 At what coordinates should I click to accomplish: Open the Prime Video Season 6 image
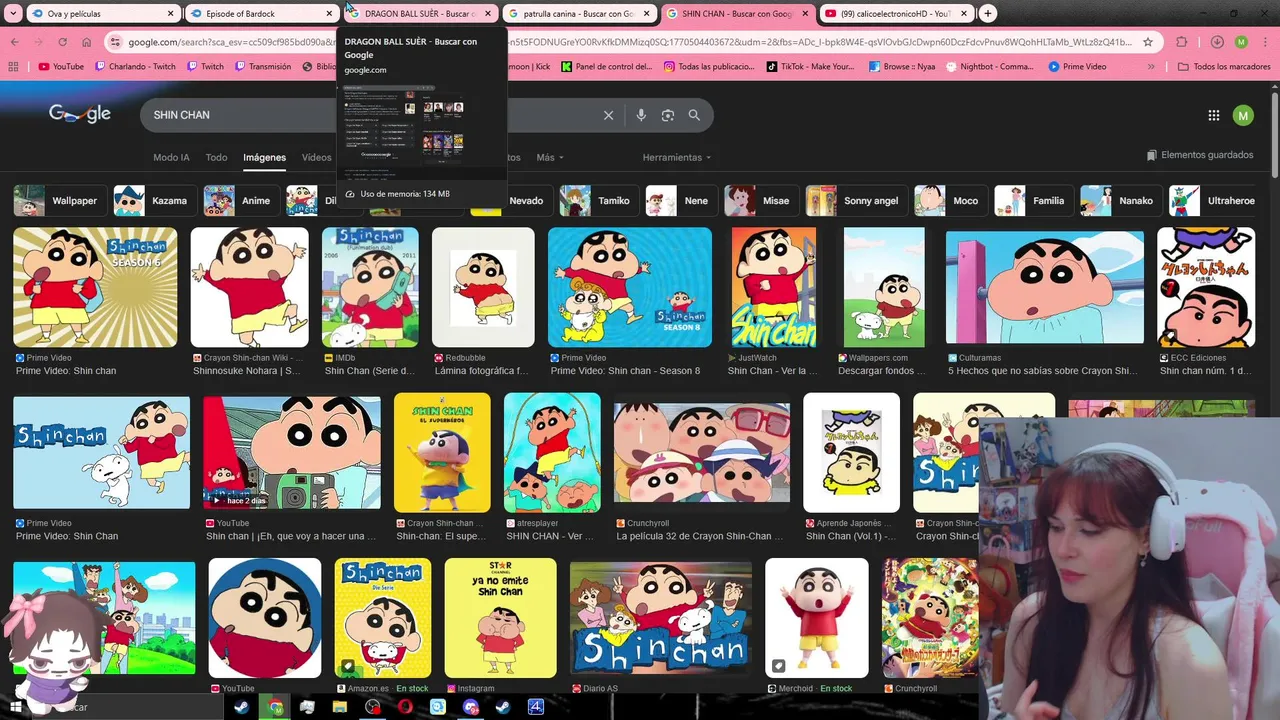click(x=95, y=287)
